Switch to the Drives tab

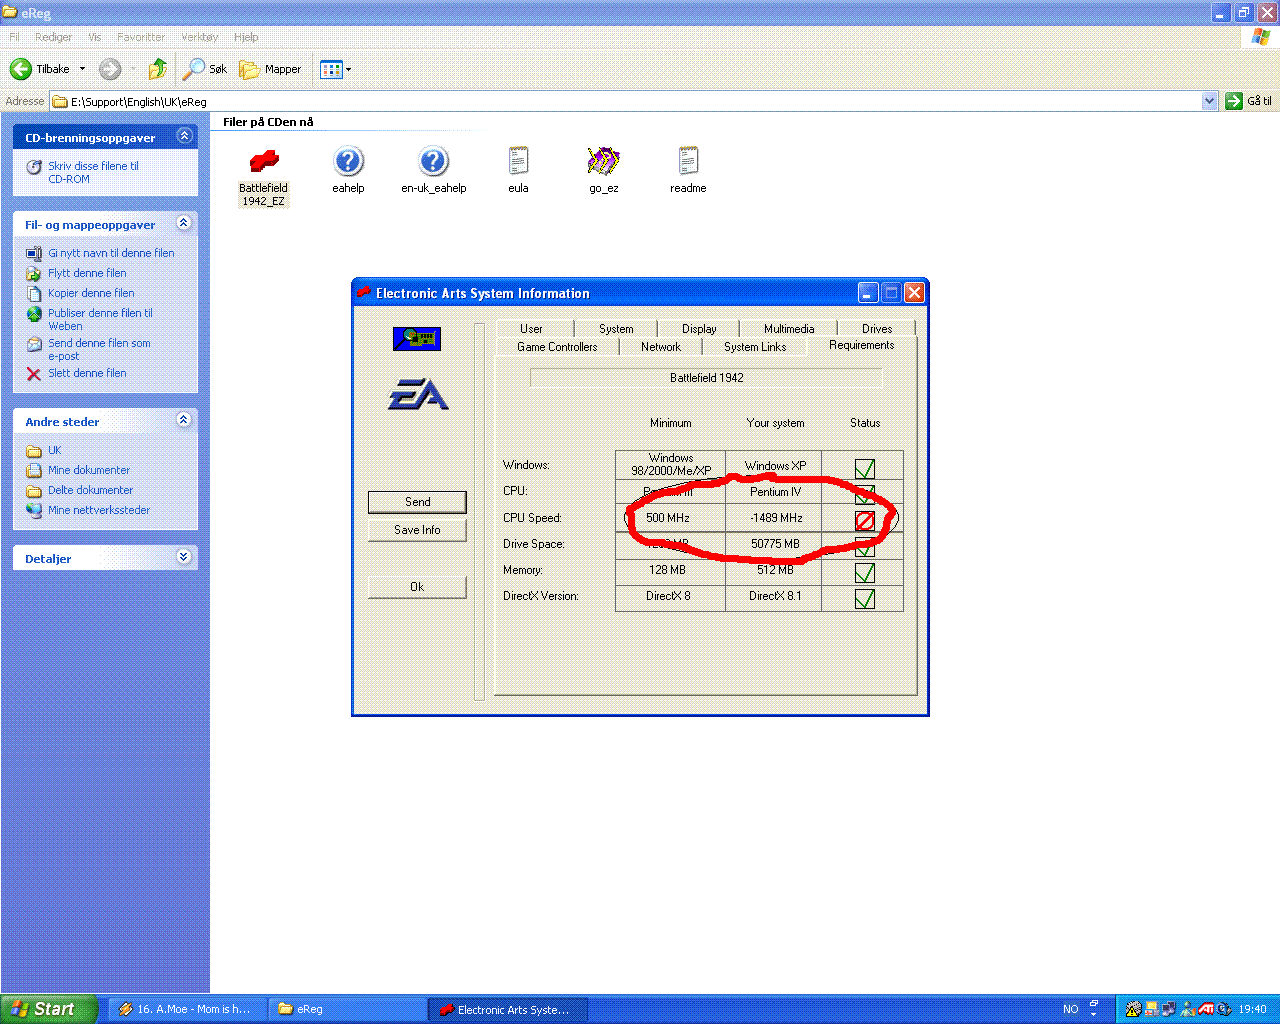click(877, 329)
